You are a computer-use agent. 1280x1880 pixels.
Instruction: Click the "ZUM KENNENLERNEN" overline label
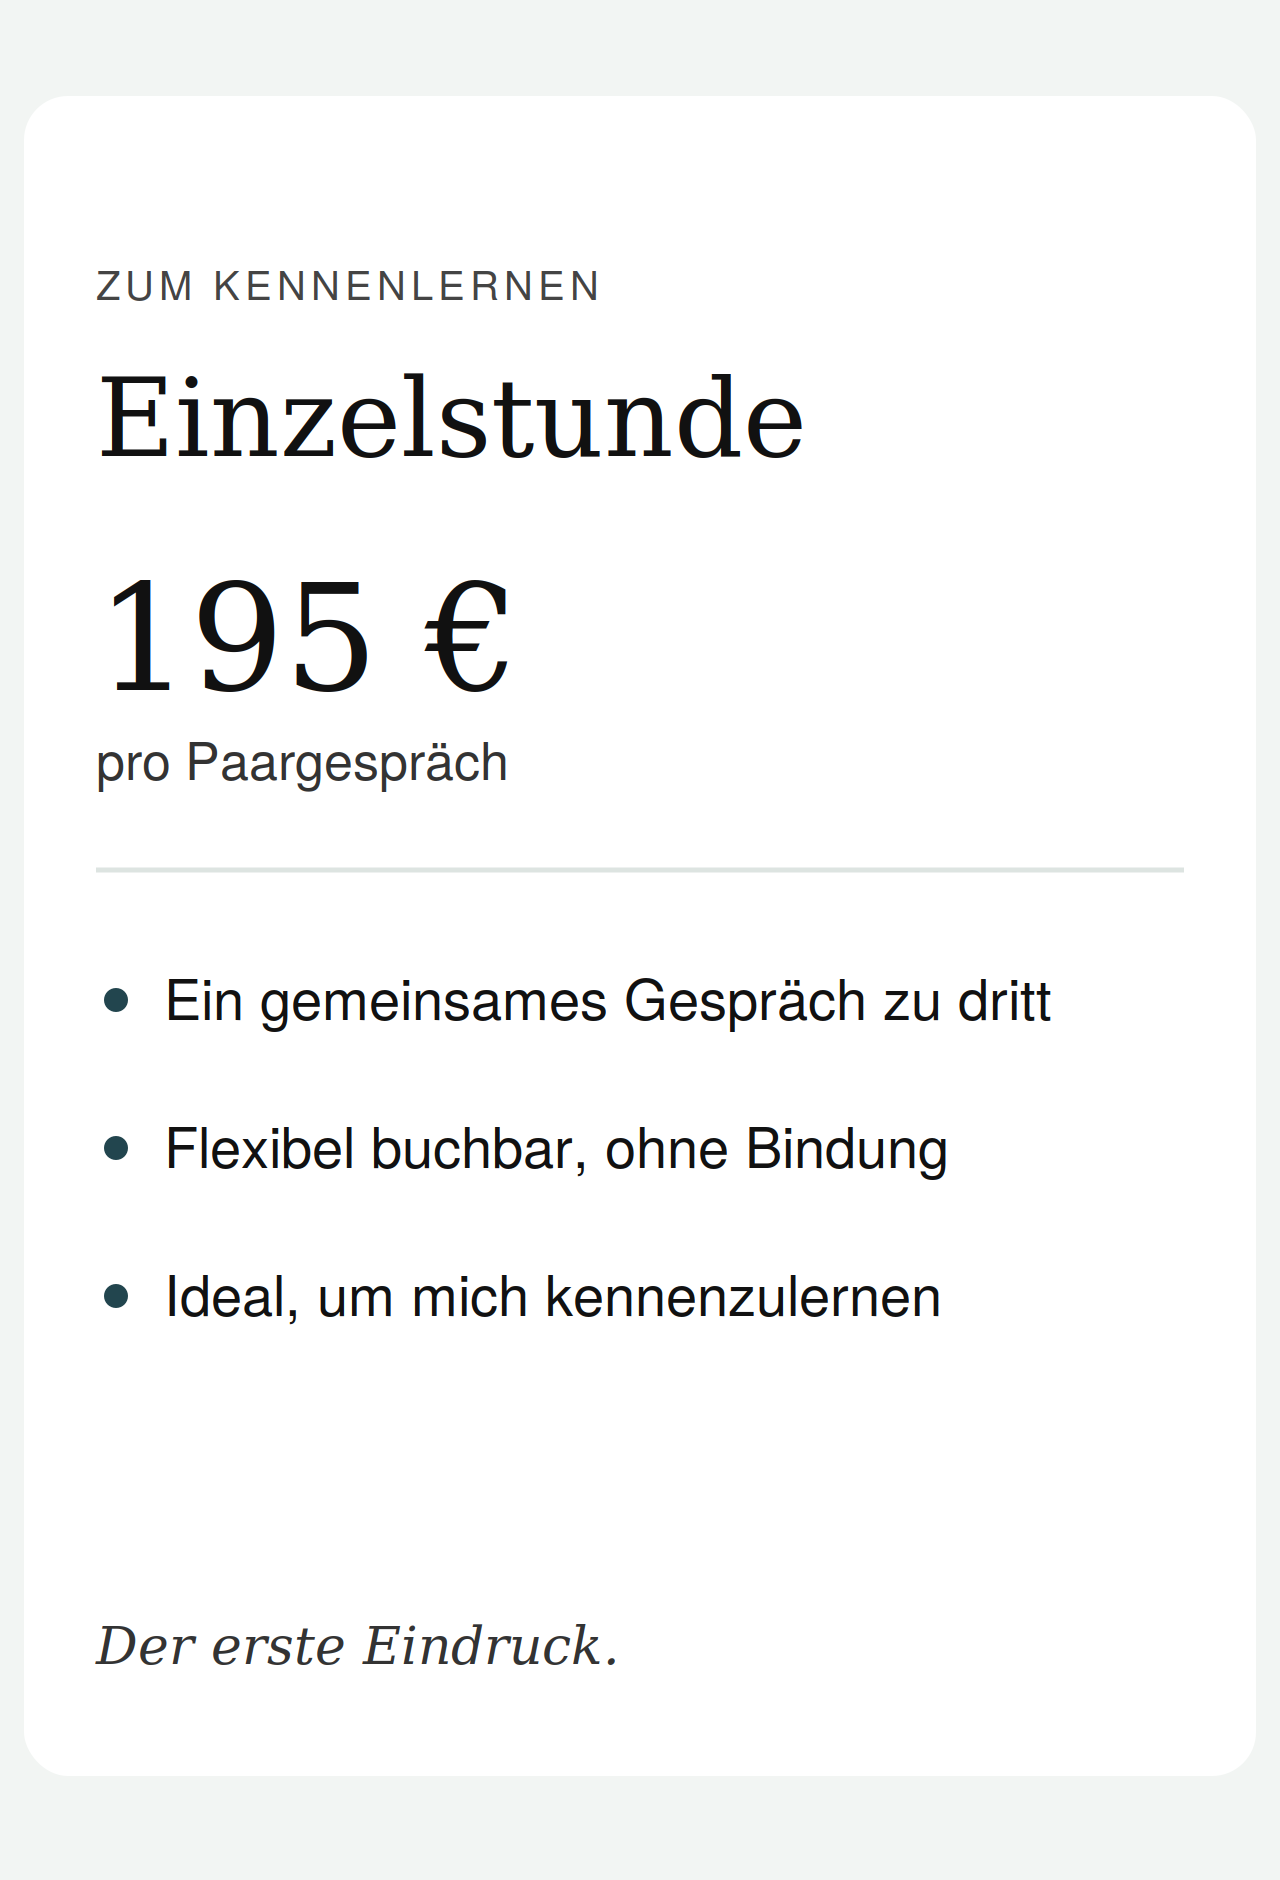click(348, 287)
